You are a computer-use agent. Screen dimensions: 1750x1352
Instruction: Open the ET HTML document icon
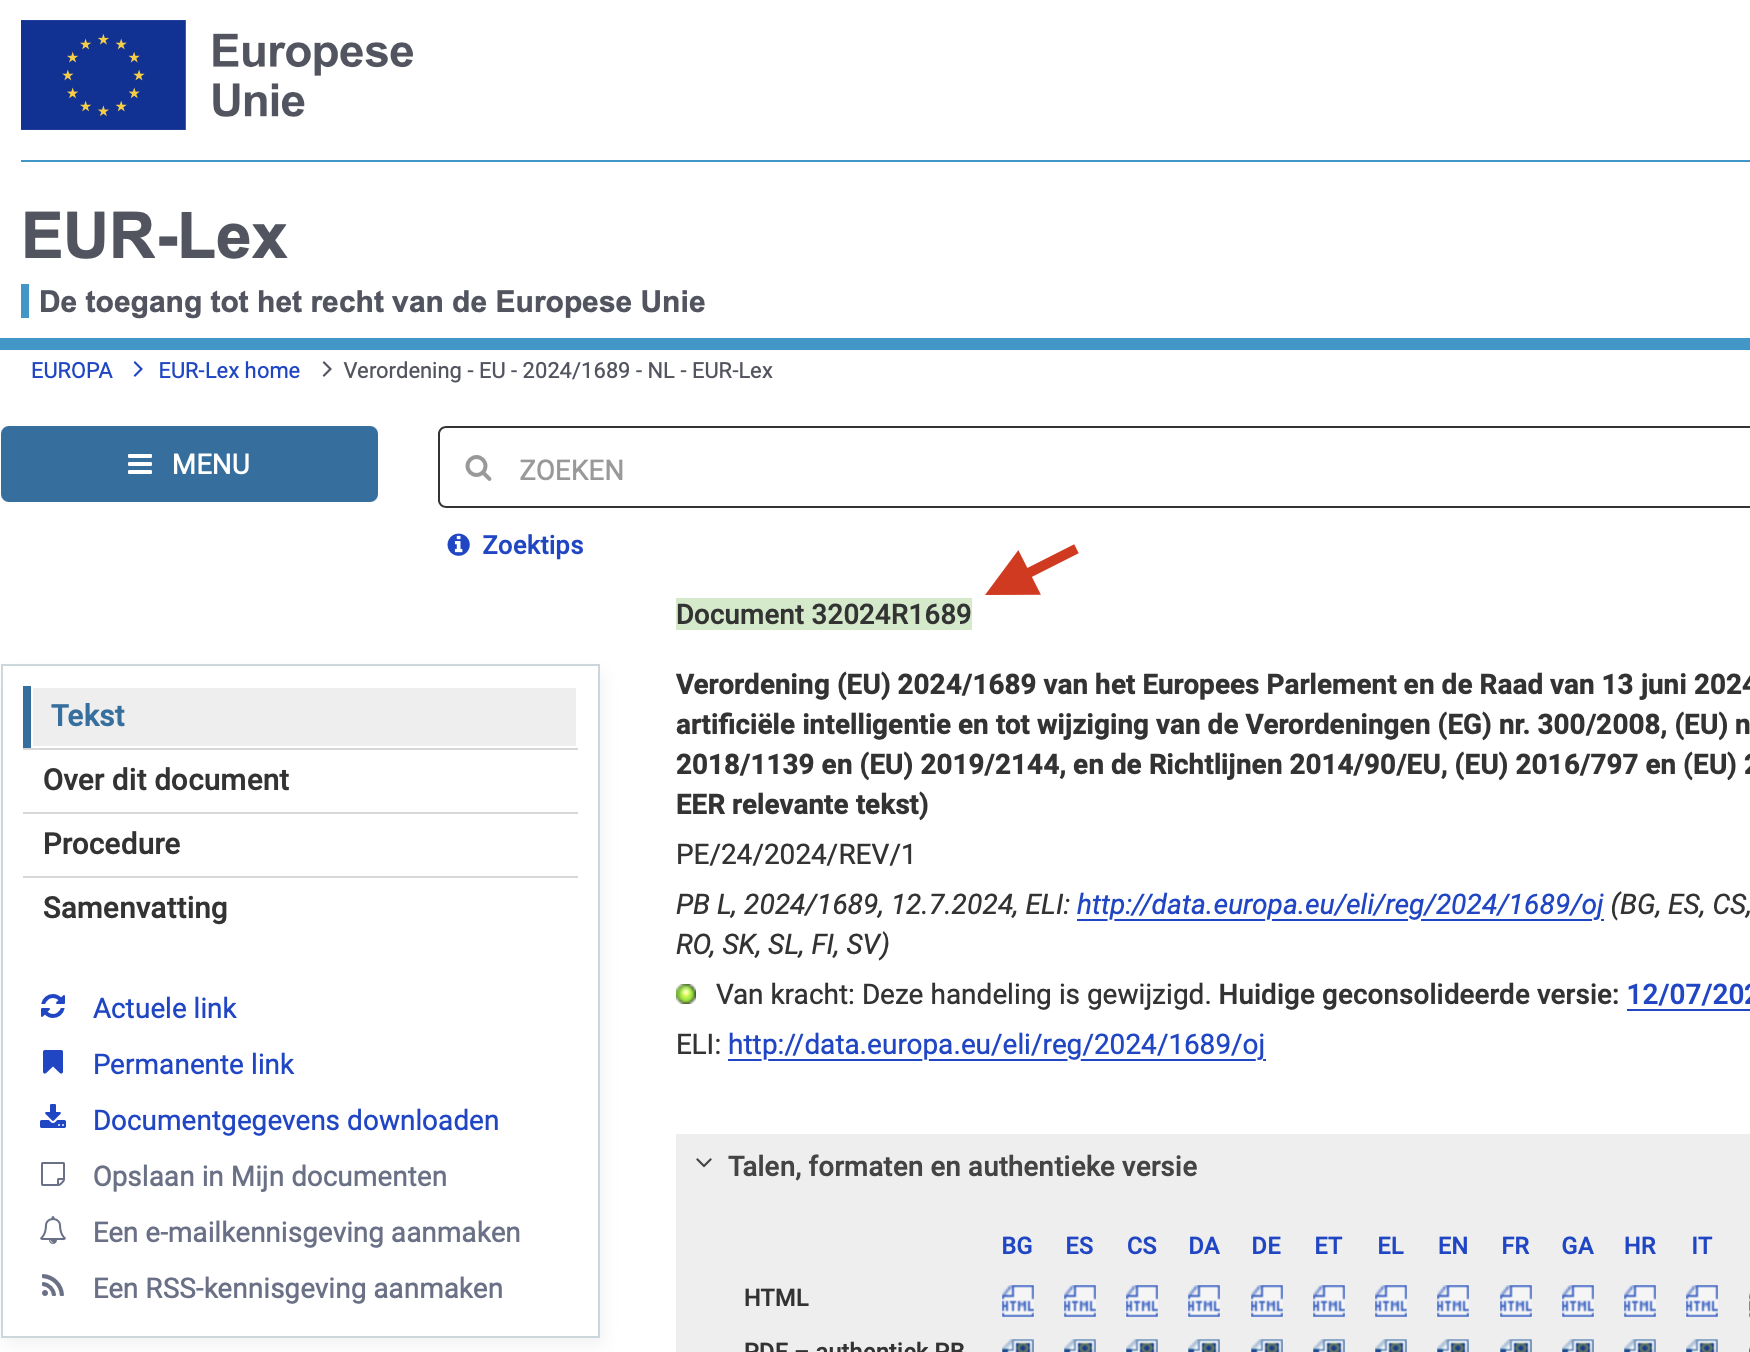point(1328,1300)
